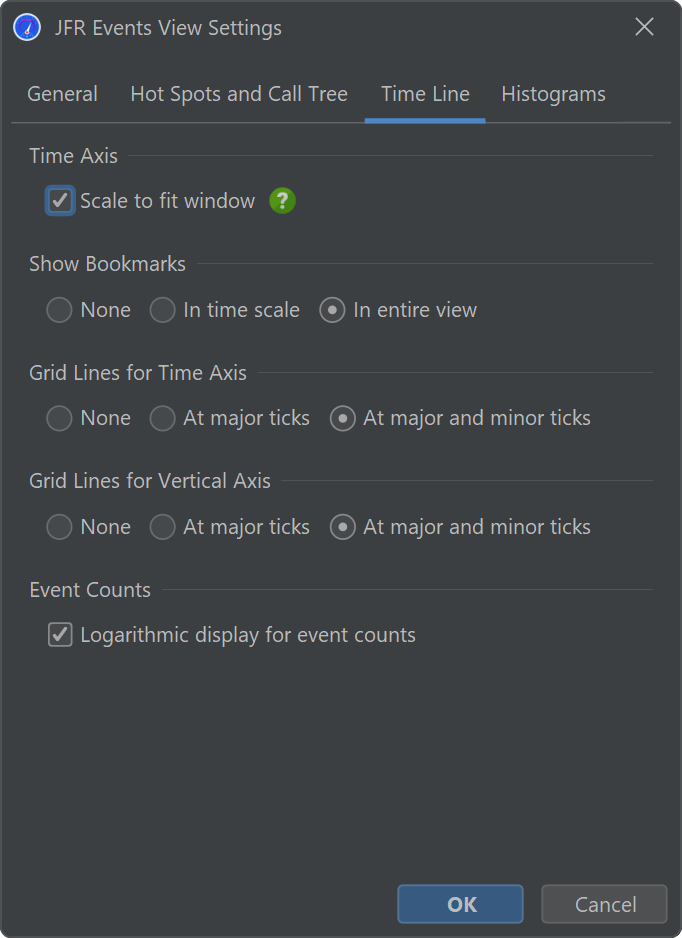
Task: Set Vertical Axis grid lines to None
Action: (60, 527)
